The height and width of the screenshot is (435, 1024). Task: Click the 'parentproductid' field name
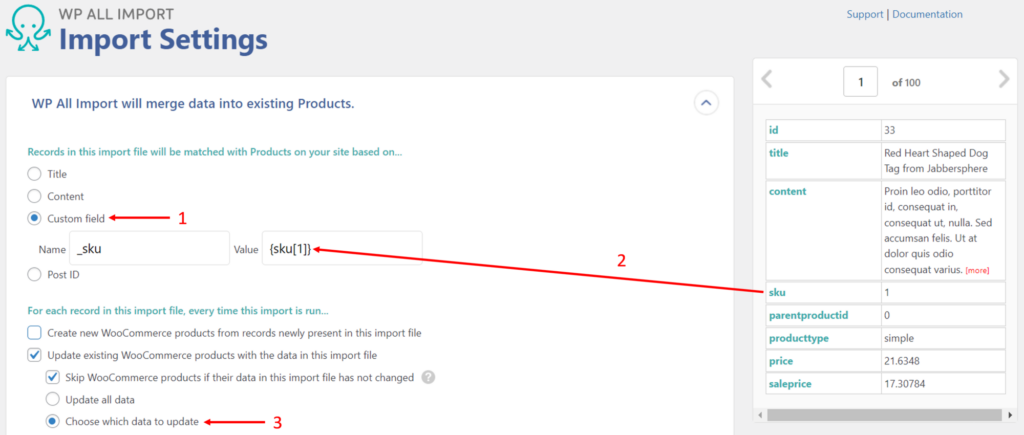[808, 315]
